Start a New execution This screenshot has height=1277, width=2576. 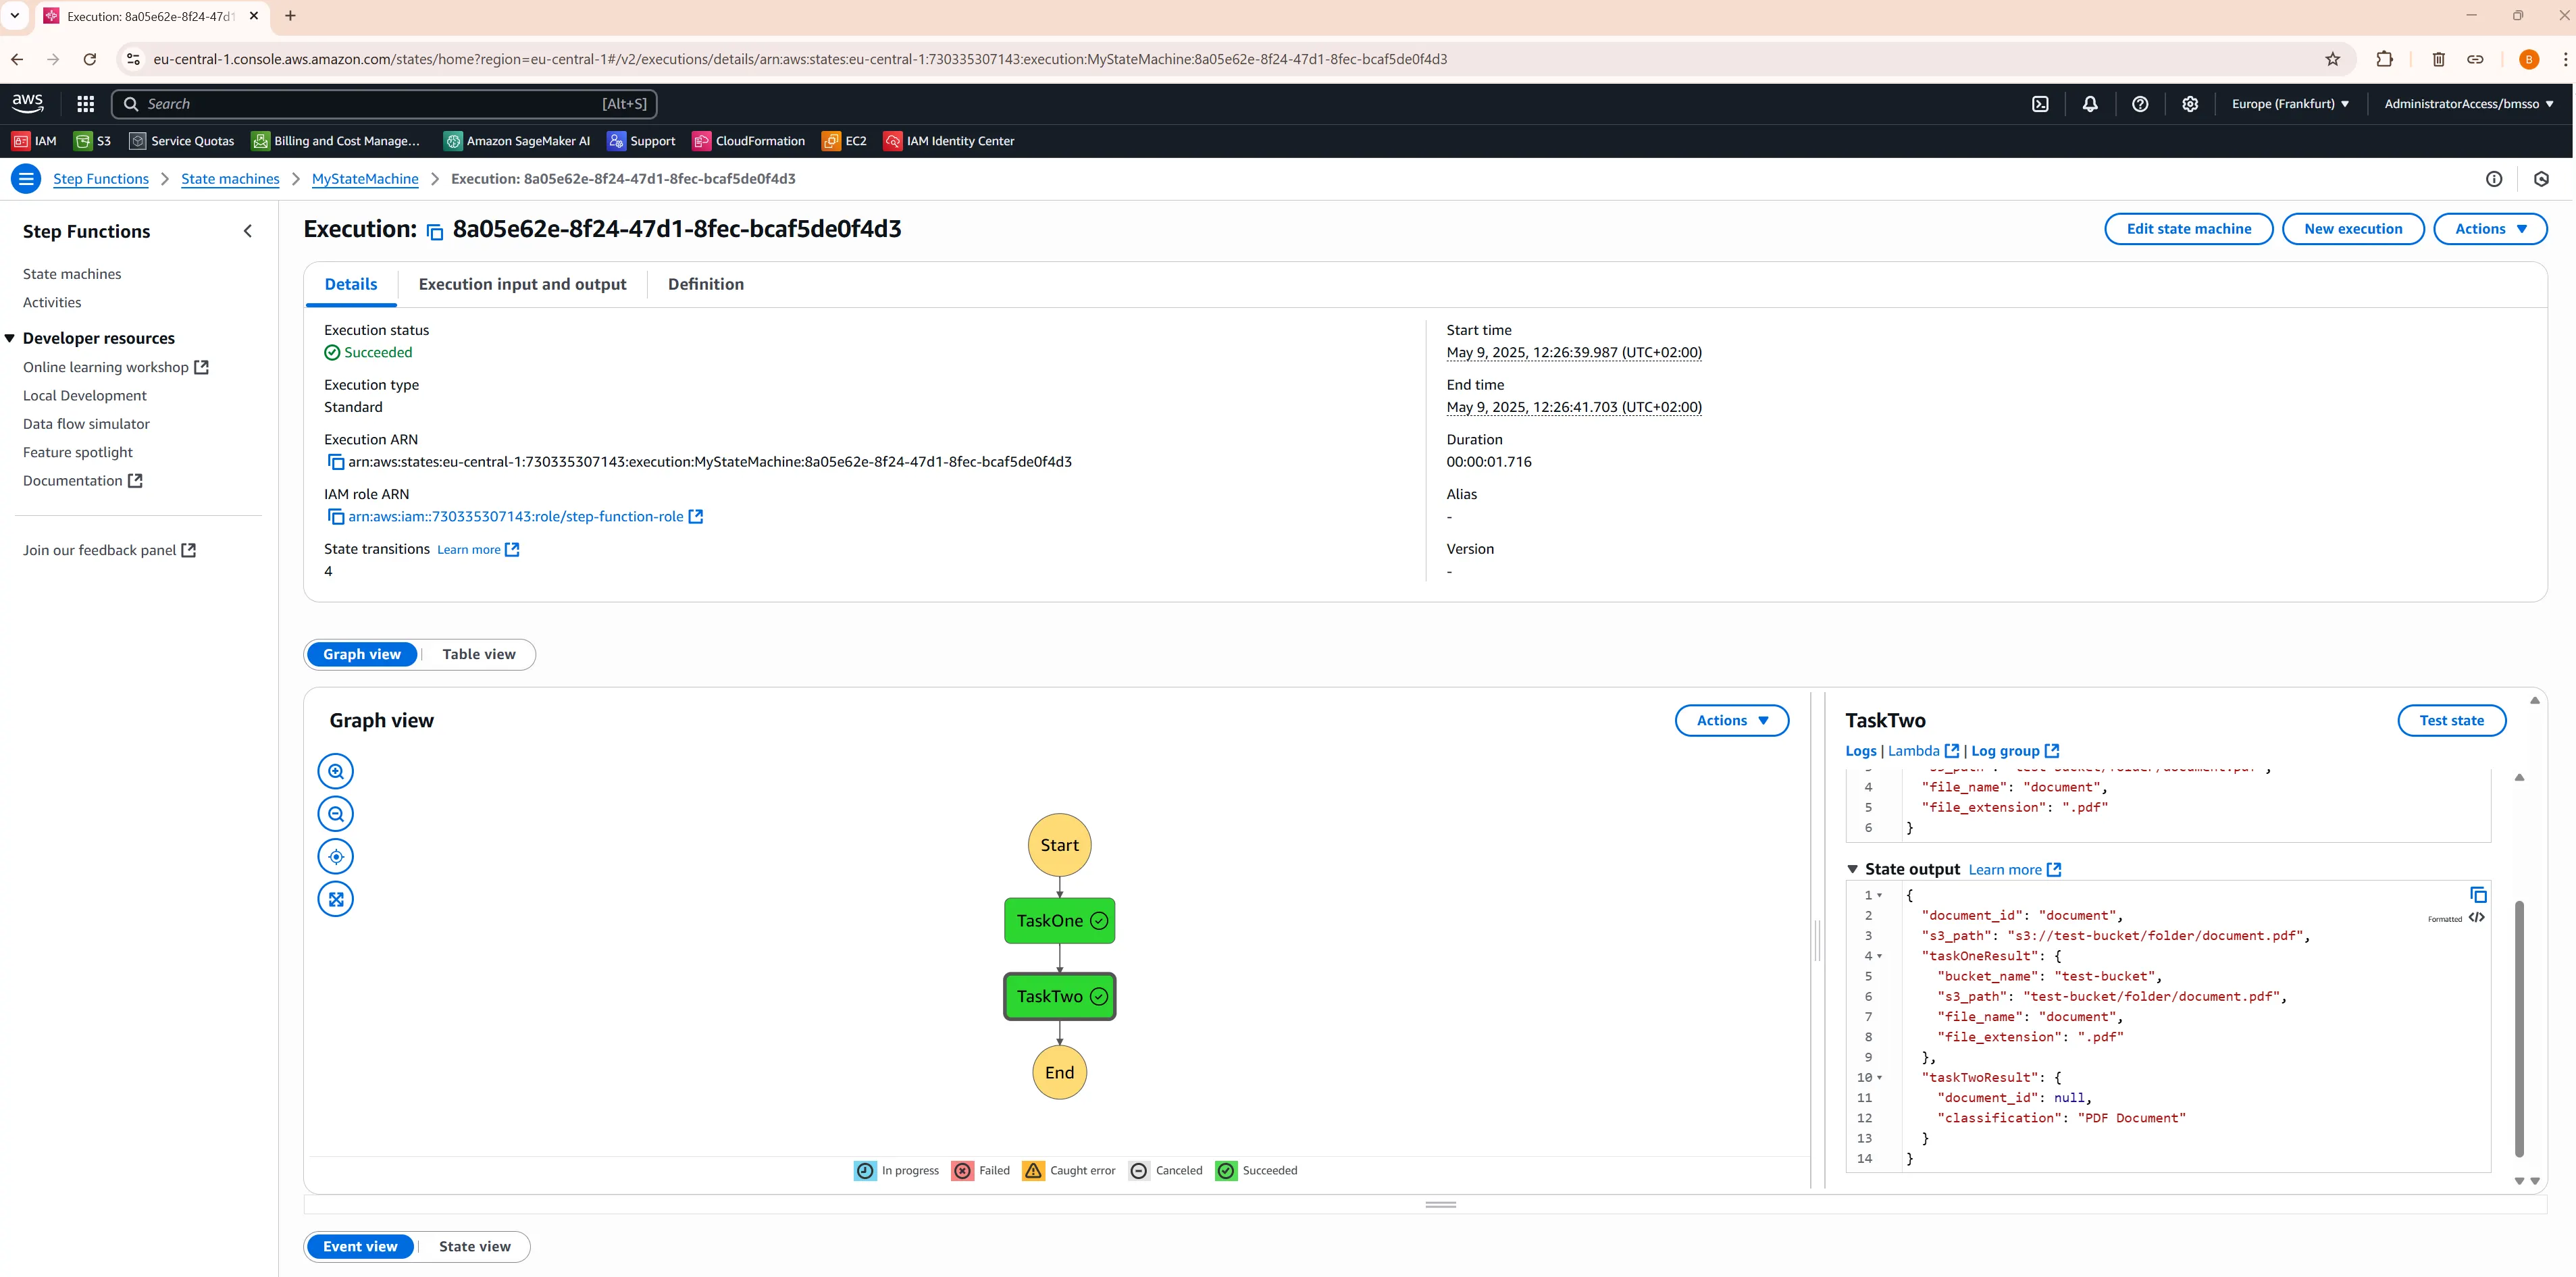(x=2353, y=229)
